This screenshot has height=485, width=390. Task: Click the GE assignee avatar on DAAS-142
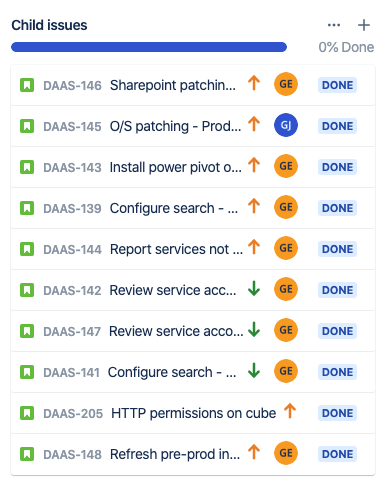pos(286,289)
